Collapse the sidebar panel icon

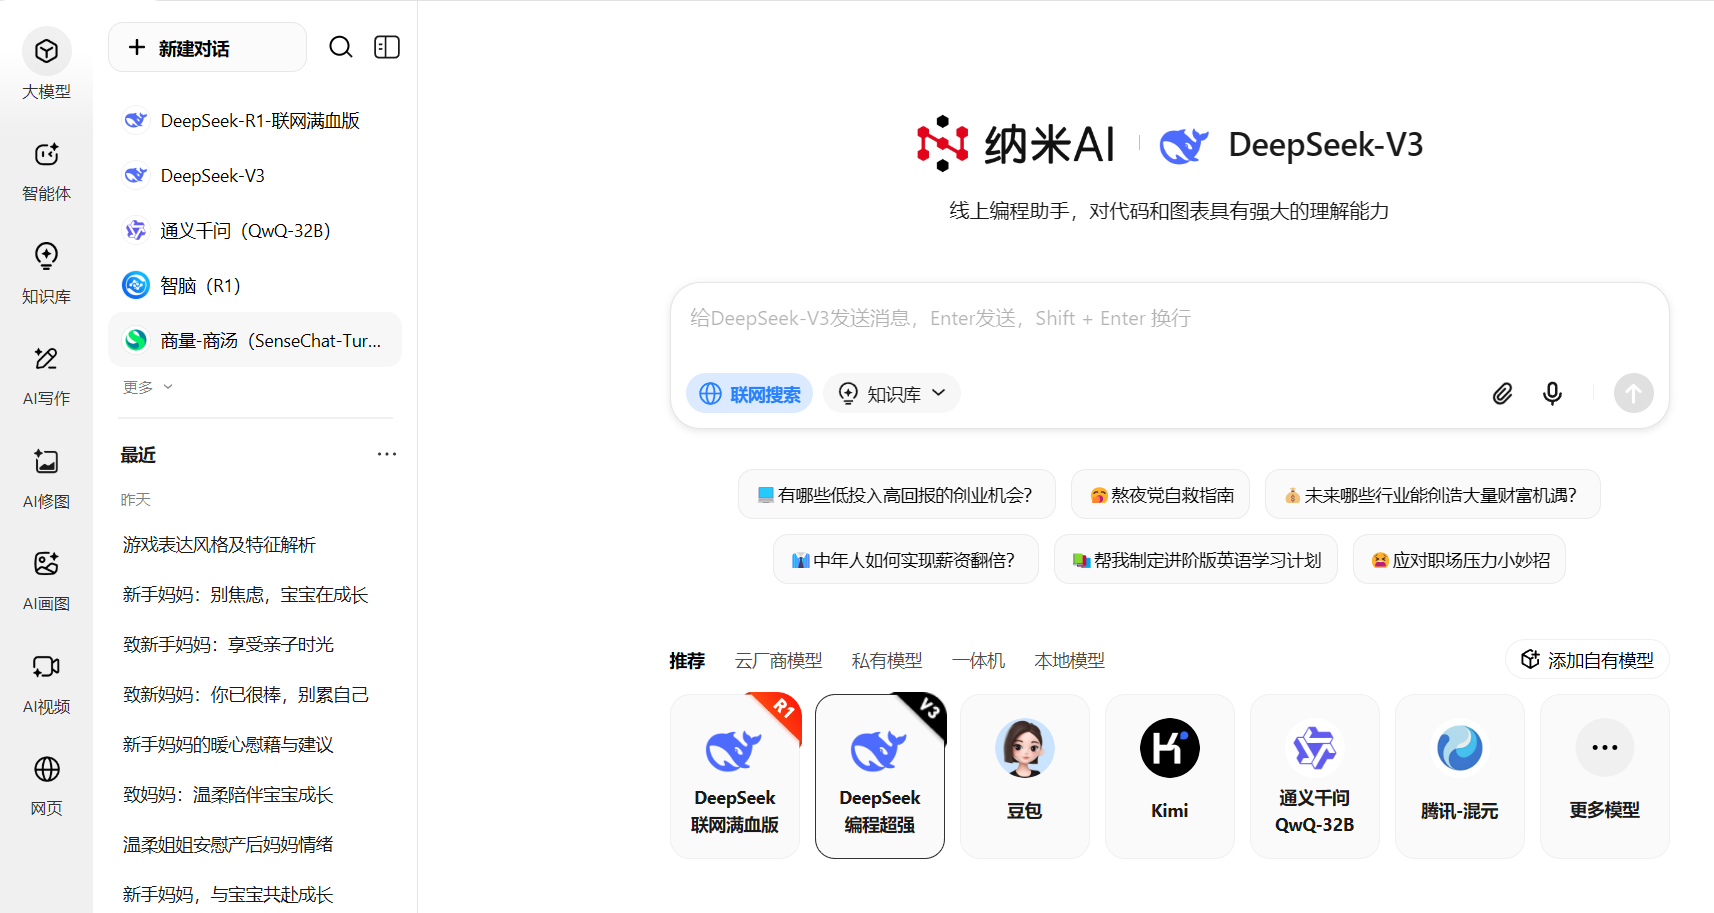387,47
